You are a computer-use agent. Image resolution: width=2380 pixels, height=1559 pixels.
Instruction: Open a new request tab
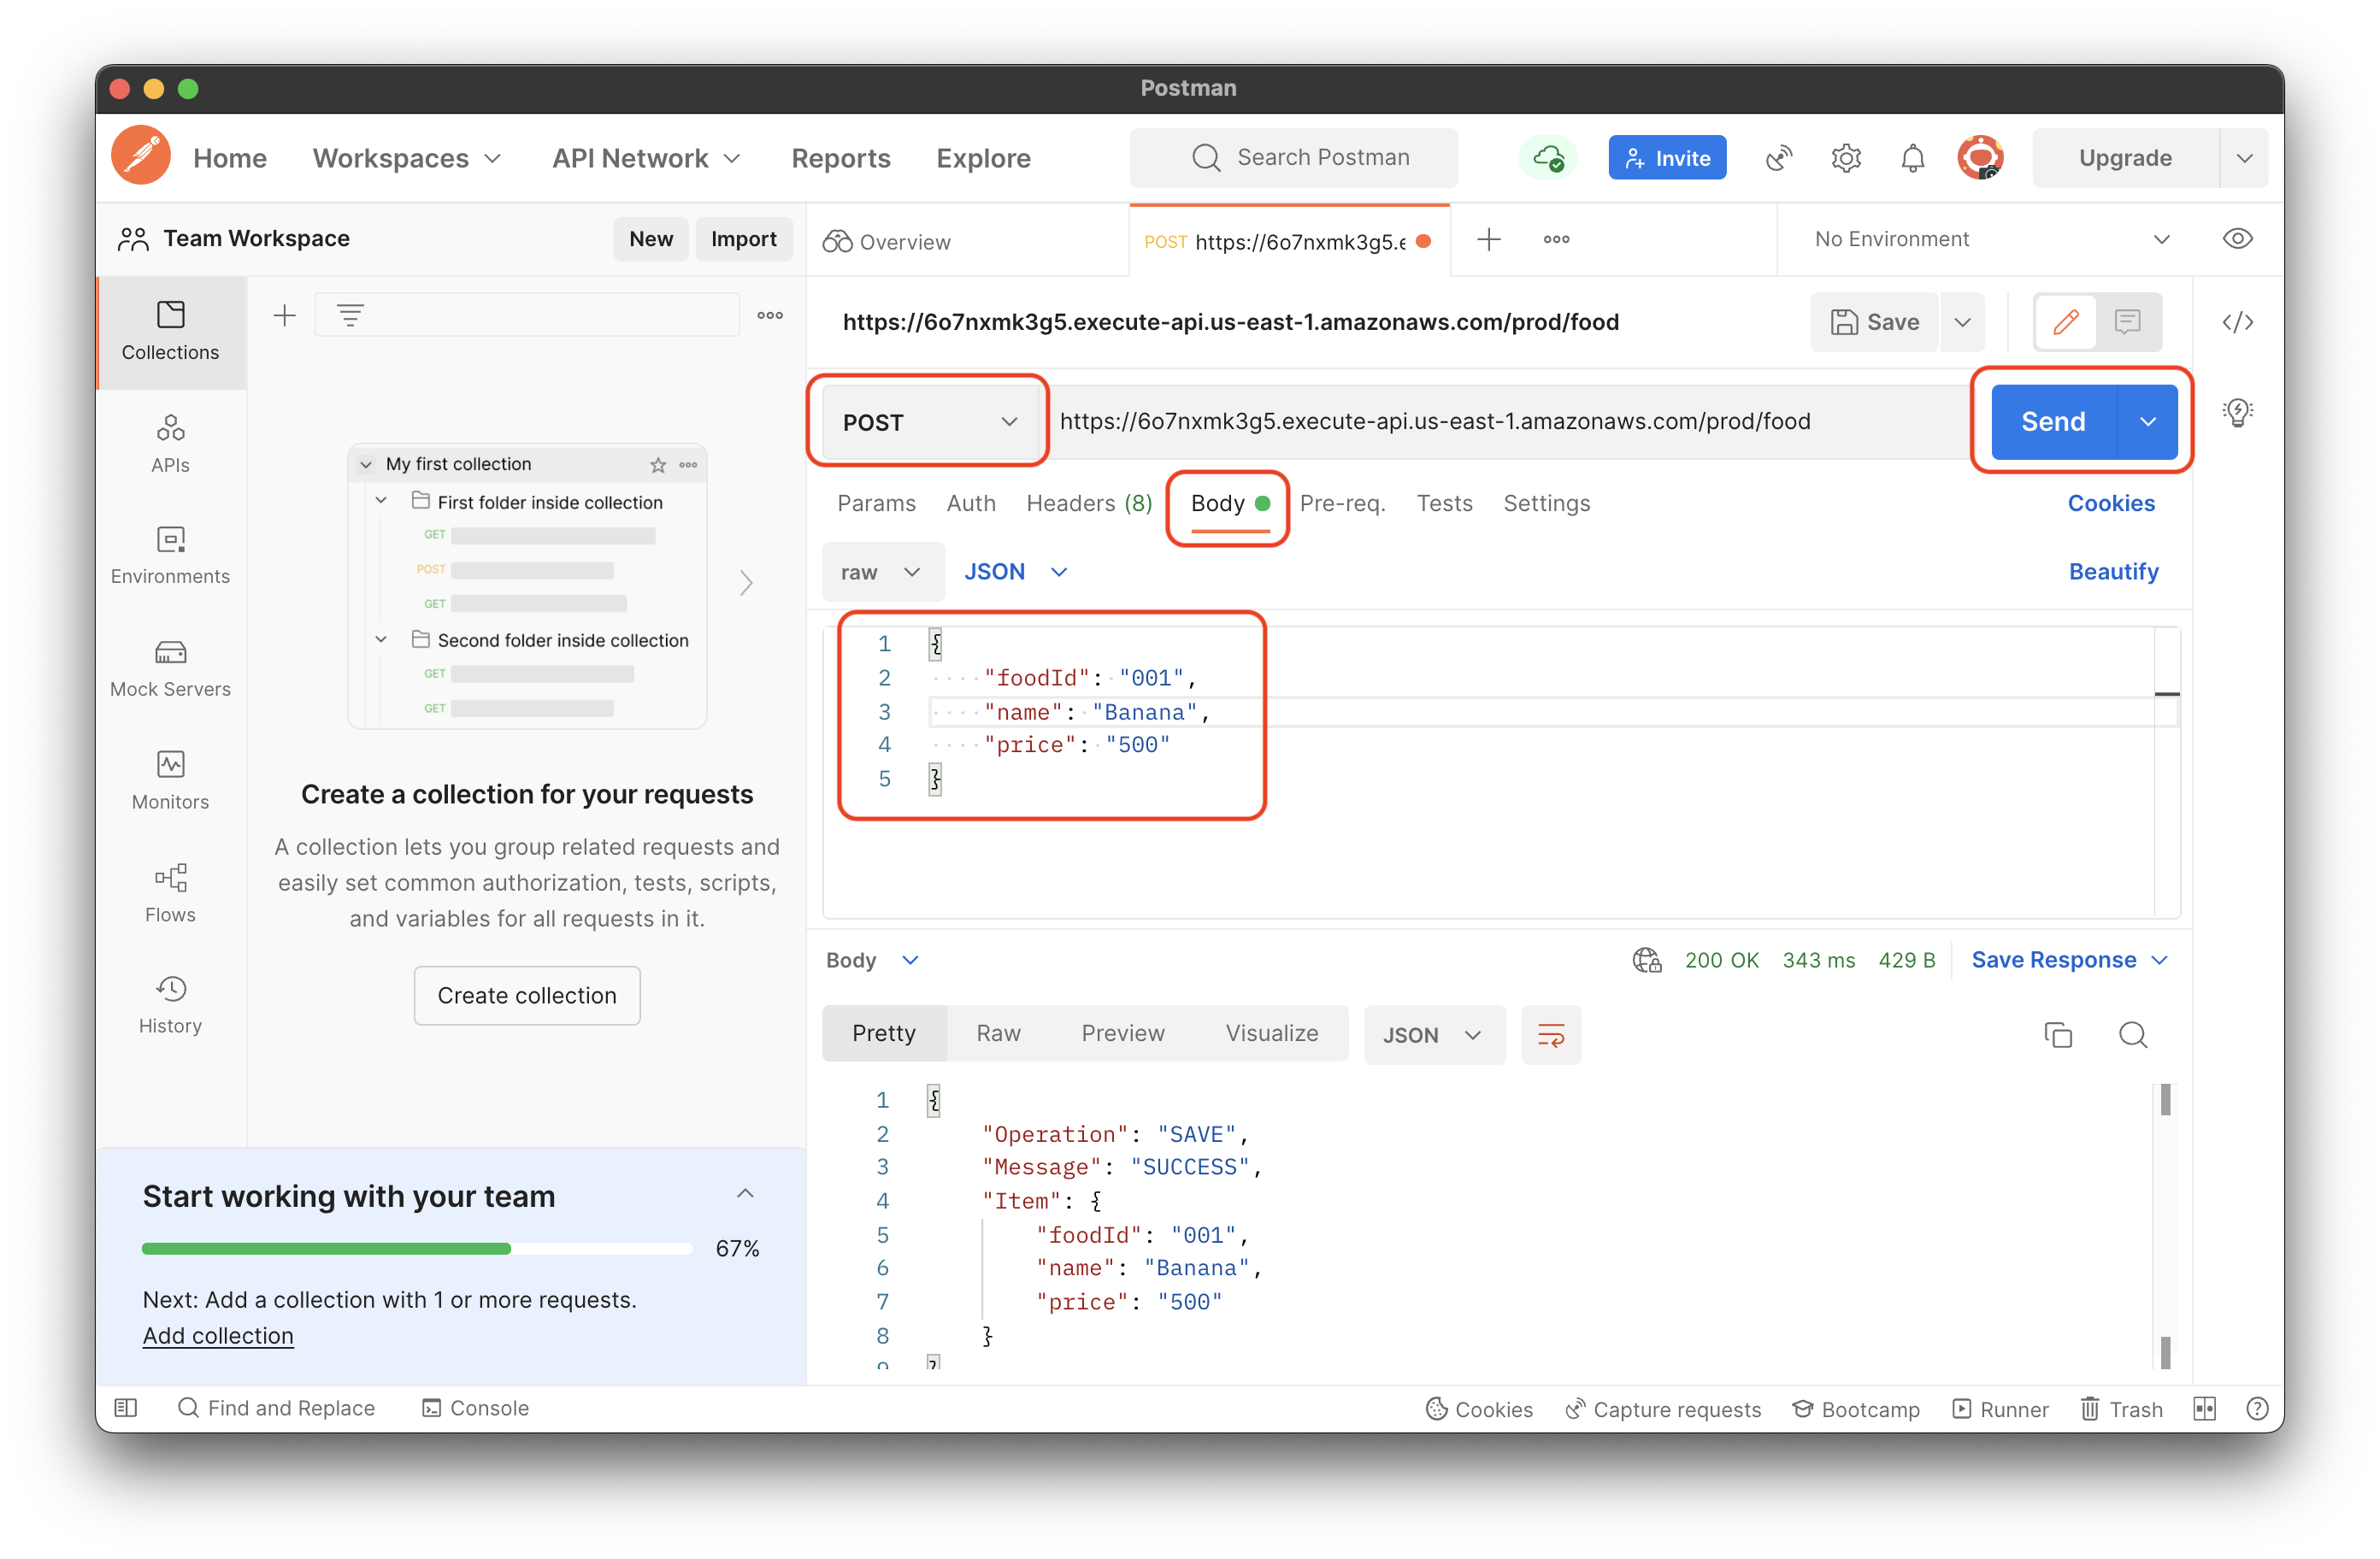pos(1489,240)
